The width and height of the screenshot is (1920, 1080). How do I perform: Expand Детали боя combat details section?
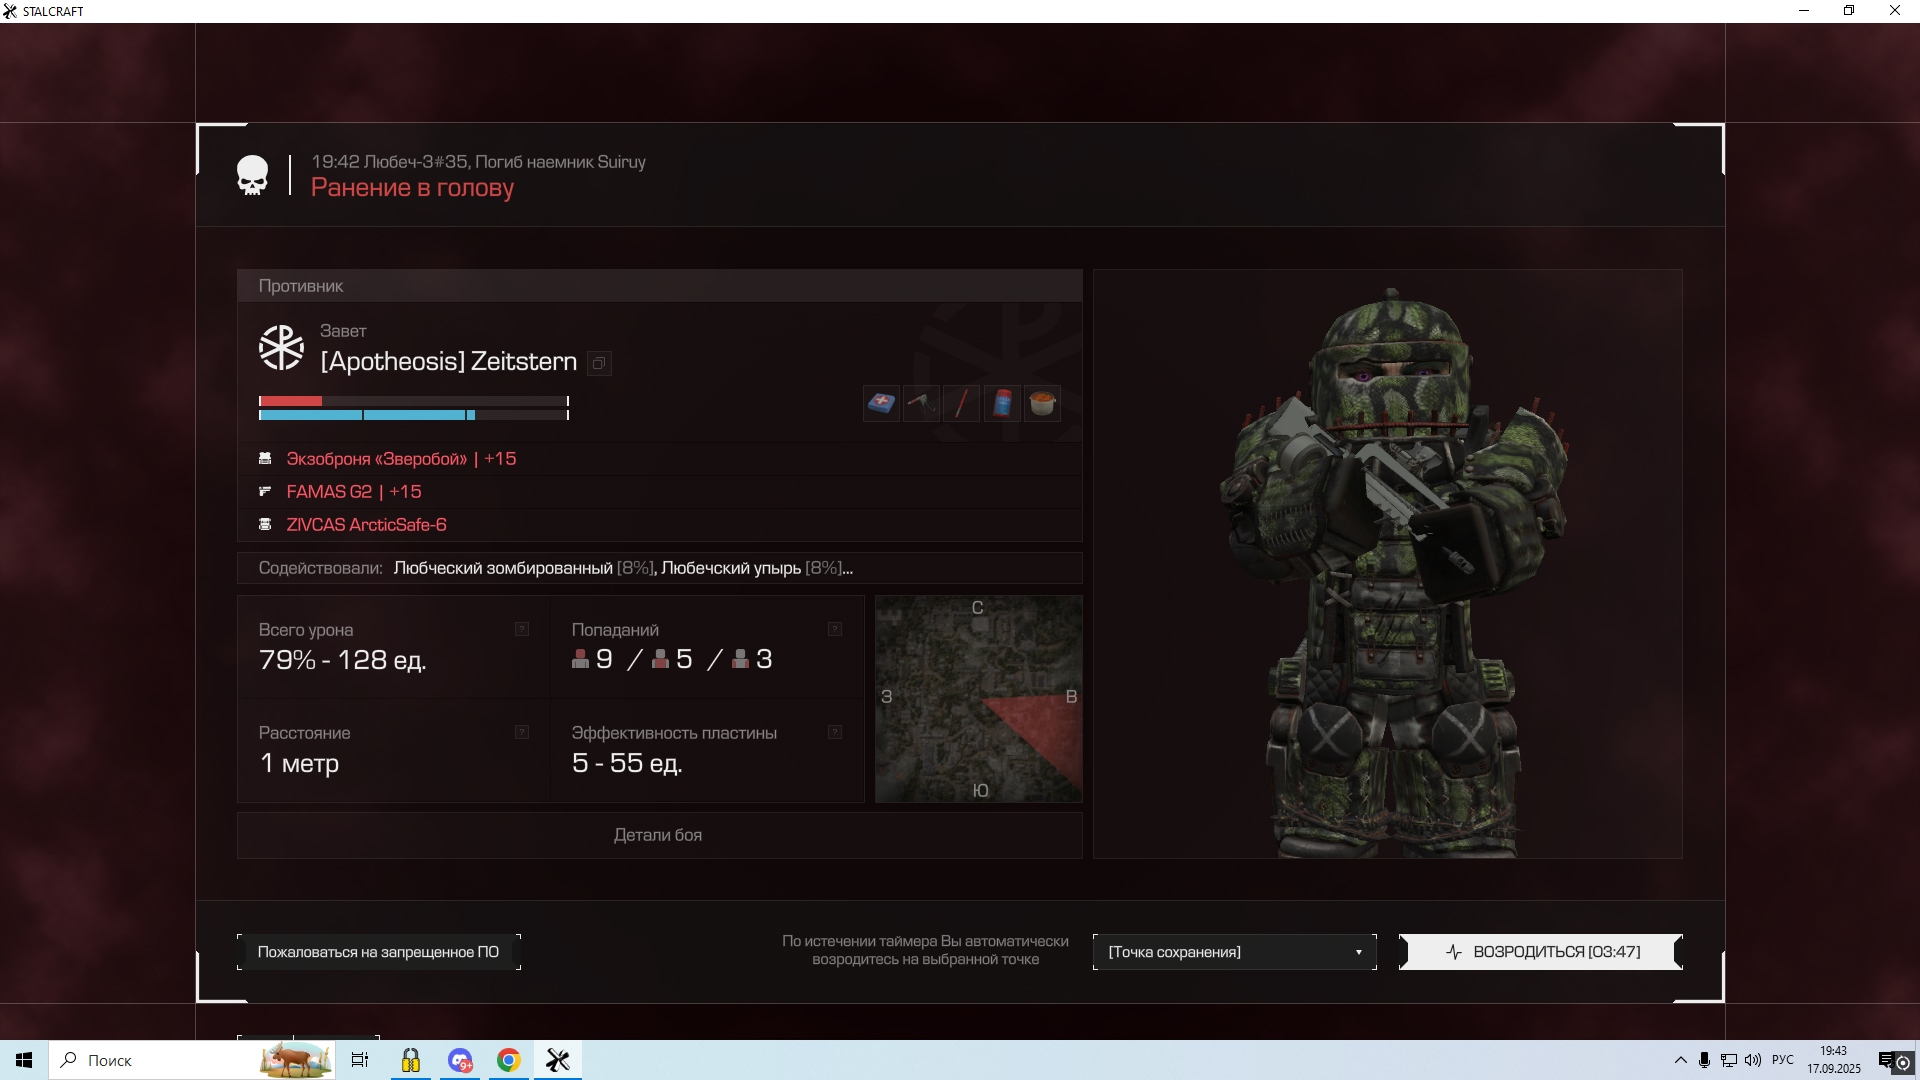[658, 835]
